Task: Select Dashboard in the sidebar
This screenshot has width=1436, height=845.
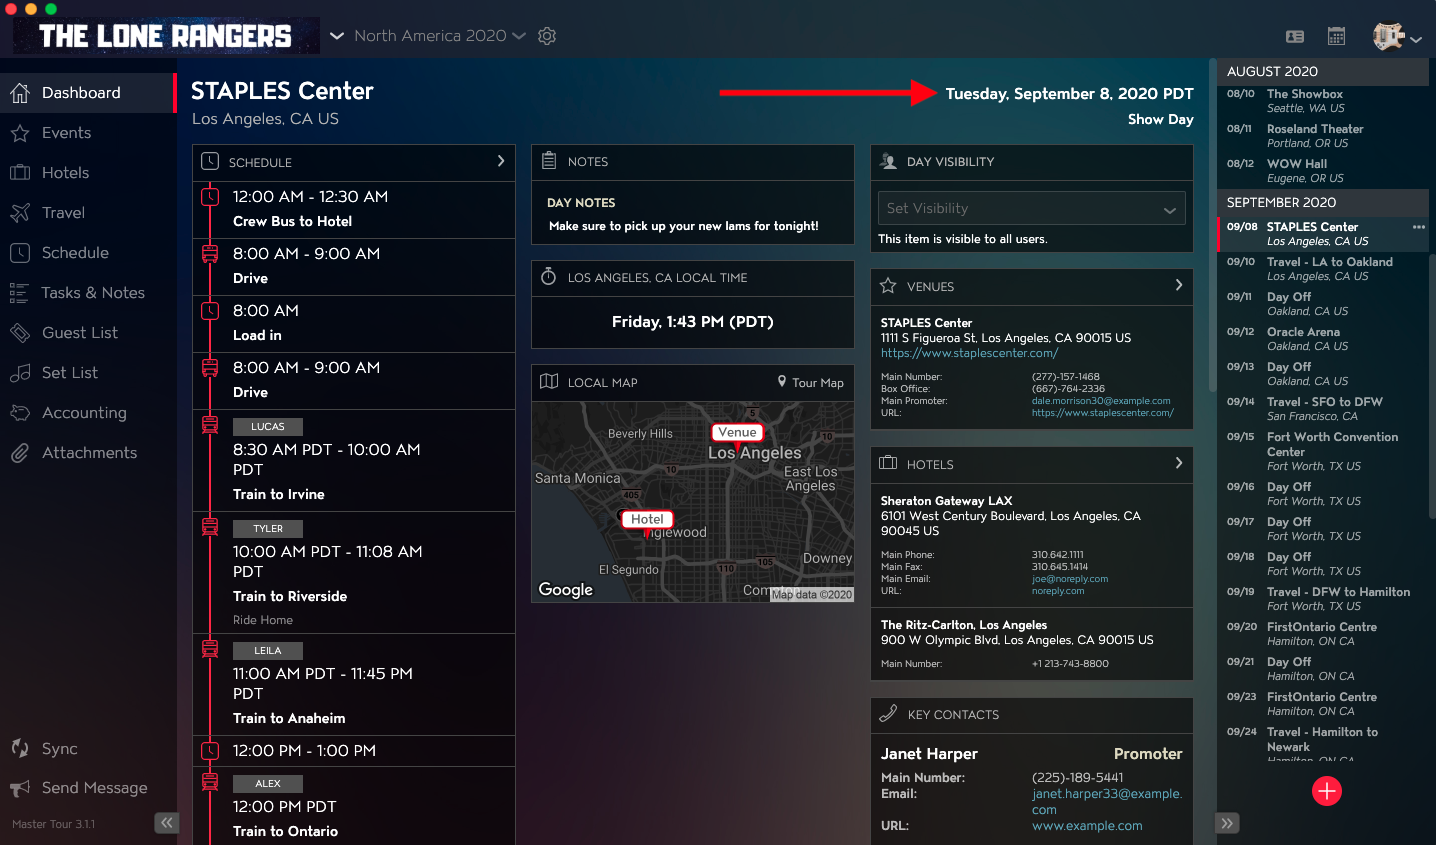Action: pyautogui.click(x=88, y=93)
